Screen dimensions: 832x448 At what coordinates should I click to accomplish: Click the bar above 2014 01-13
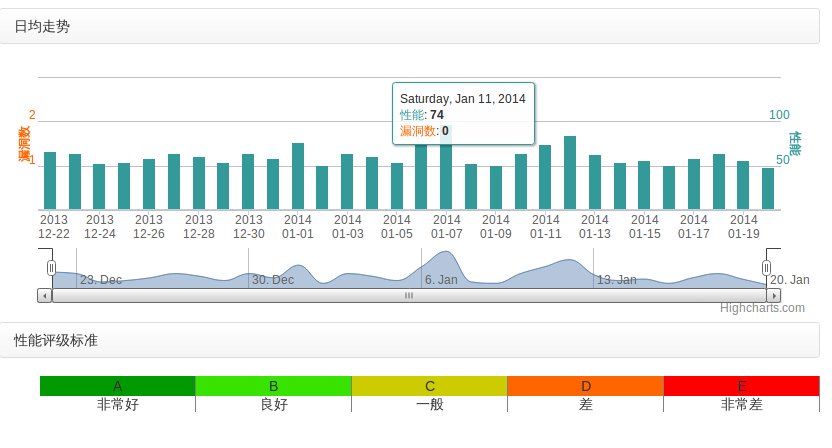[x=595, y=182]
